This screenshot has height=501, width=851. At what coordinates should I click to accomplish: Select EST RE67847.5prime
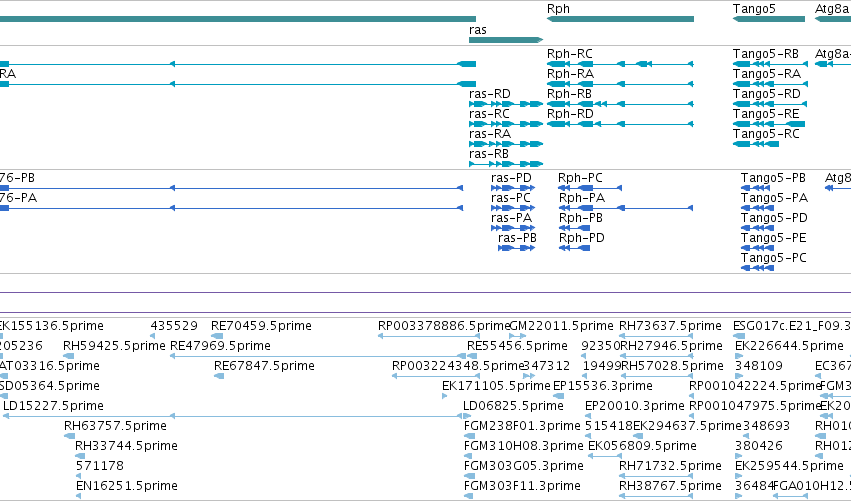(x=264, y=366)
